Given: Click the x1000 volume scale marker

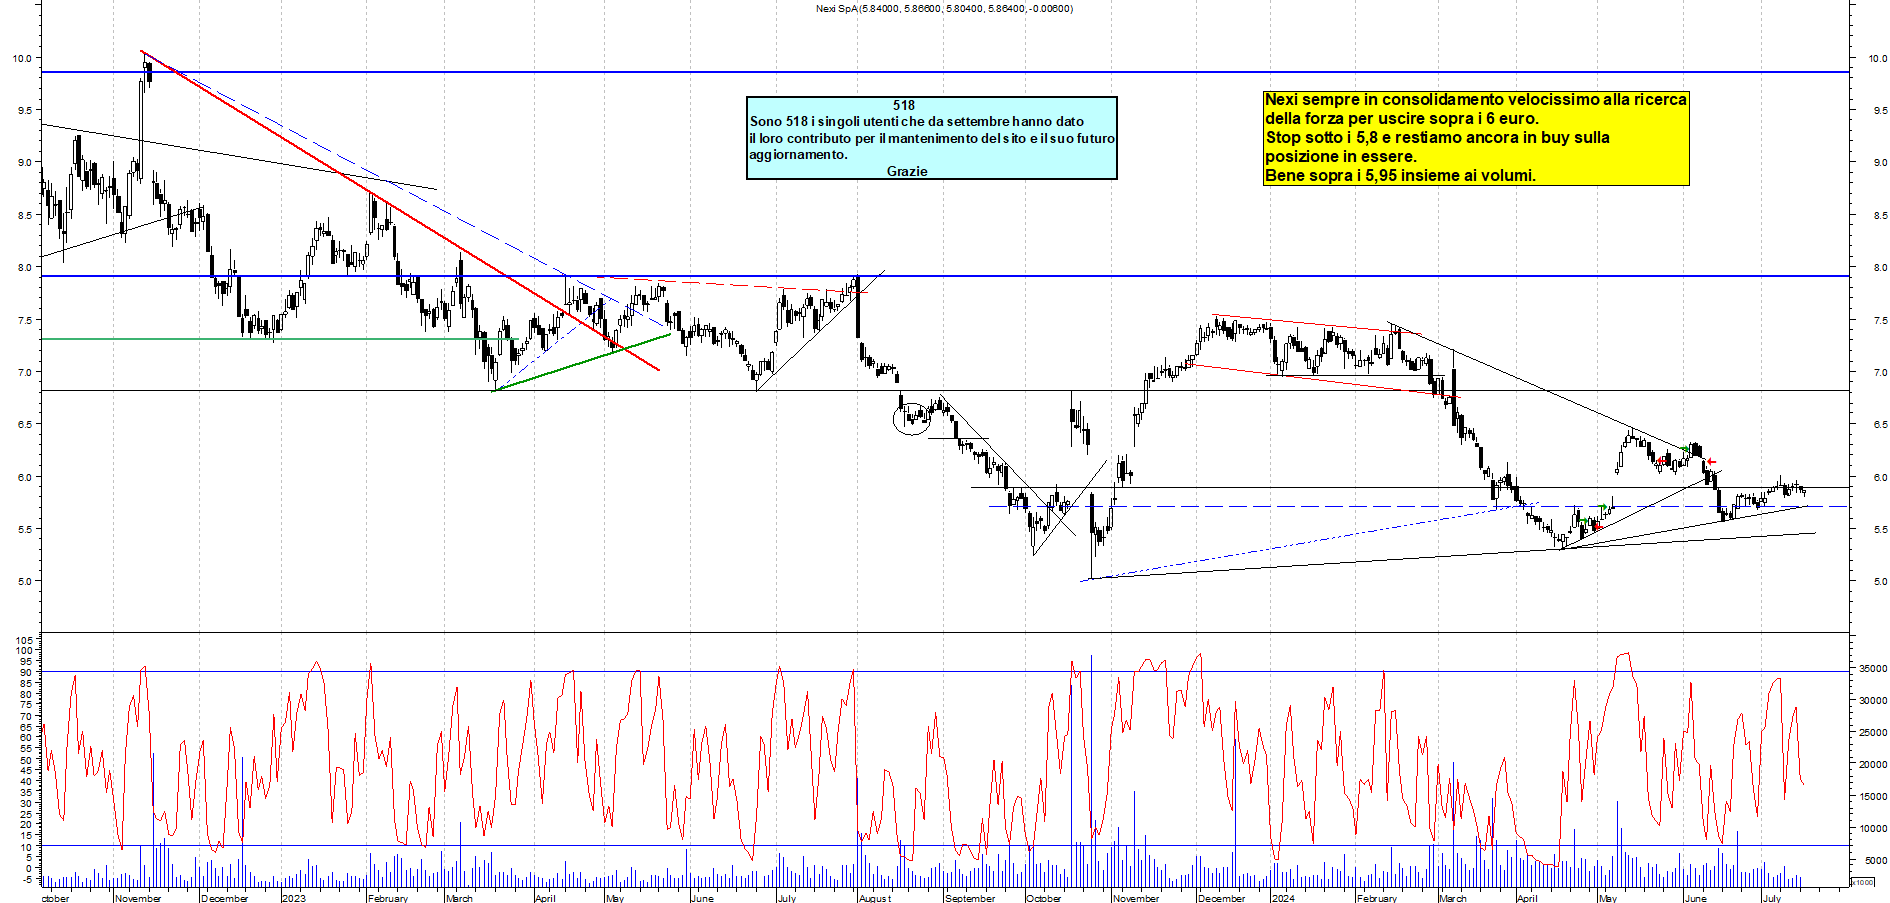Looking at the screenshot, I should click(1863, 882).
